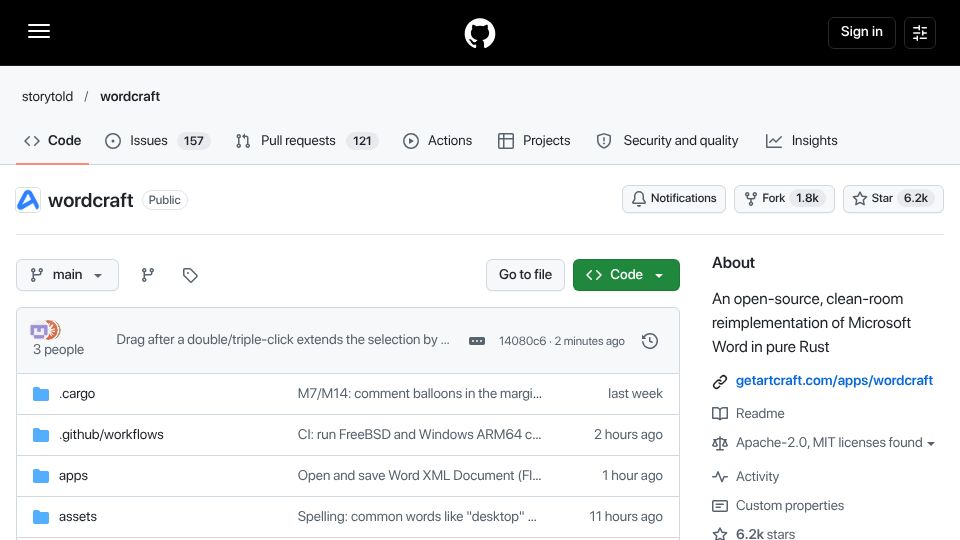Open the apps folder
This screenshot has width=960, height=540.
click(x=73, y=476)
